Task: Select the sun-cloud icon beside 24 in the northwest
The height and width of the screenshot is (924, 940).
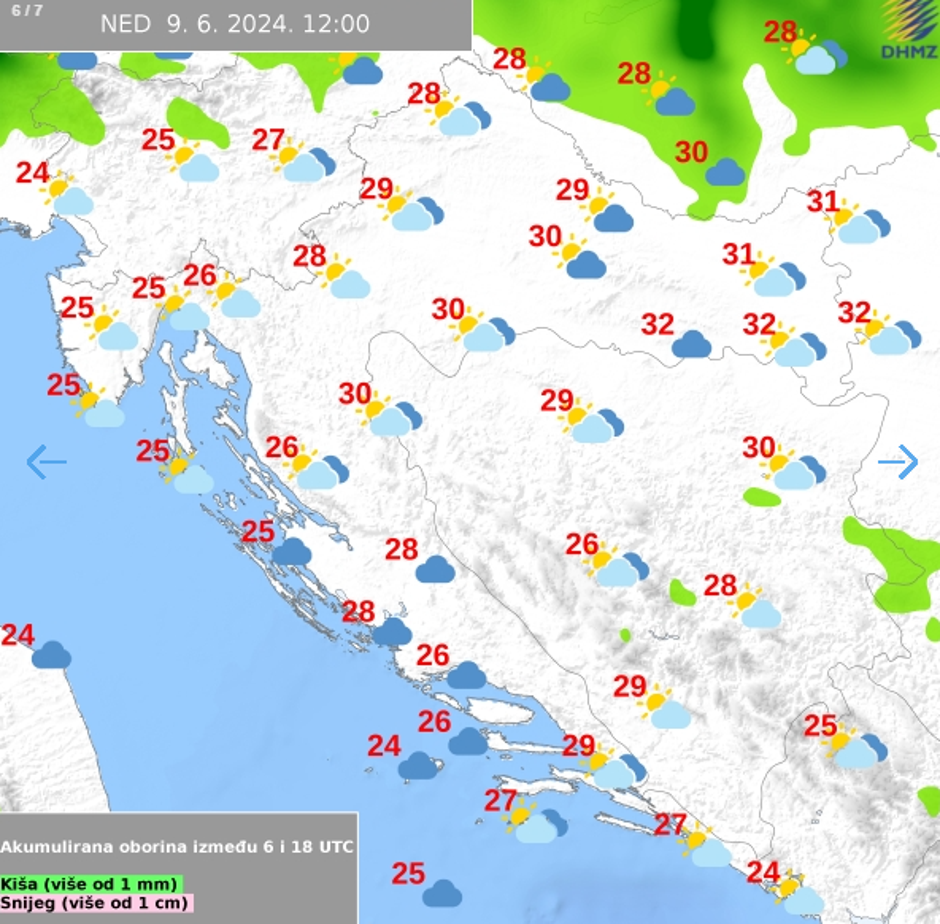Action: click(x=67, y=195)
